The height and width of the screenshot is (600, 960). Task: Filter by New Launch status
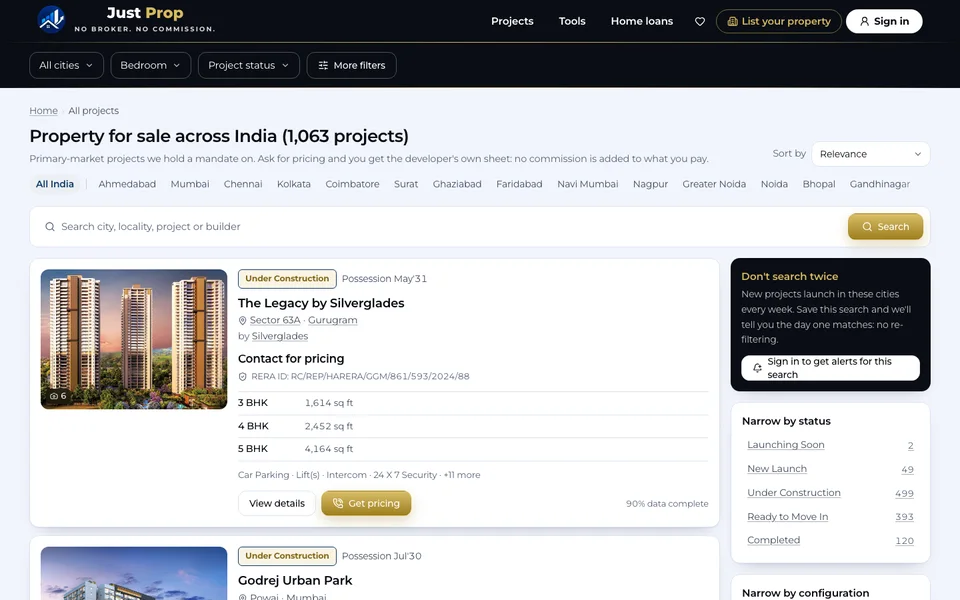point(777,469)
